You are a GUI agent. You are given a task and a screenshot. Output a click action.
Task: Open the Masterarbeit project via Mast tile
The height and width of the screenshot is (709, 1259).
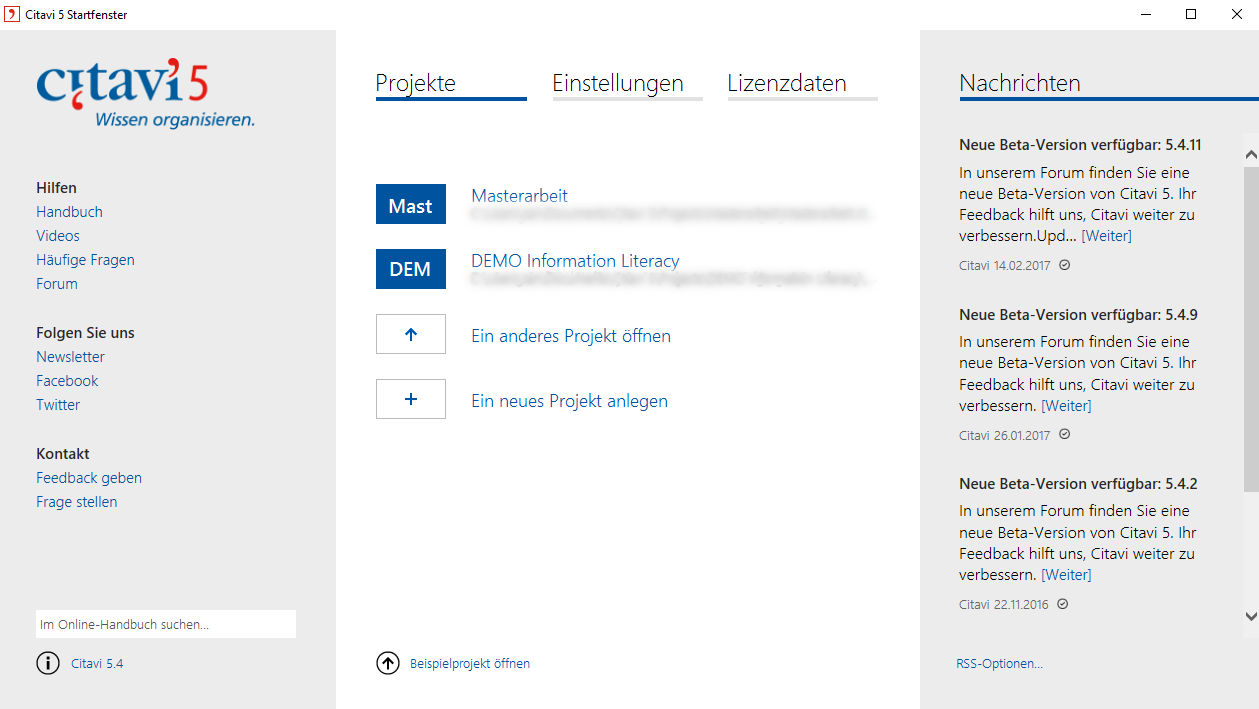[411, 205]
